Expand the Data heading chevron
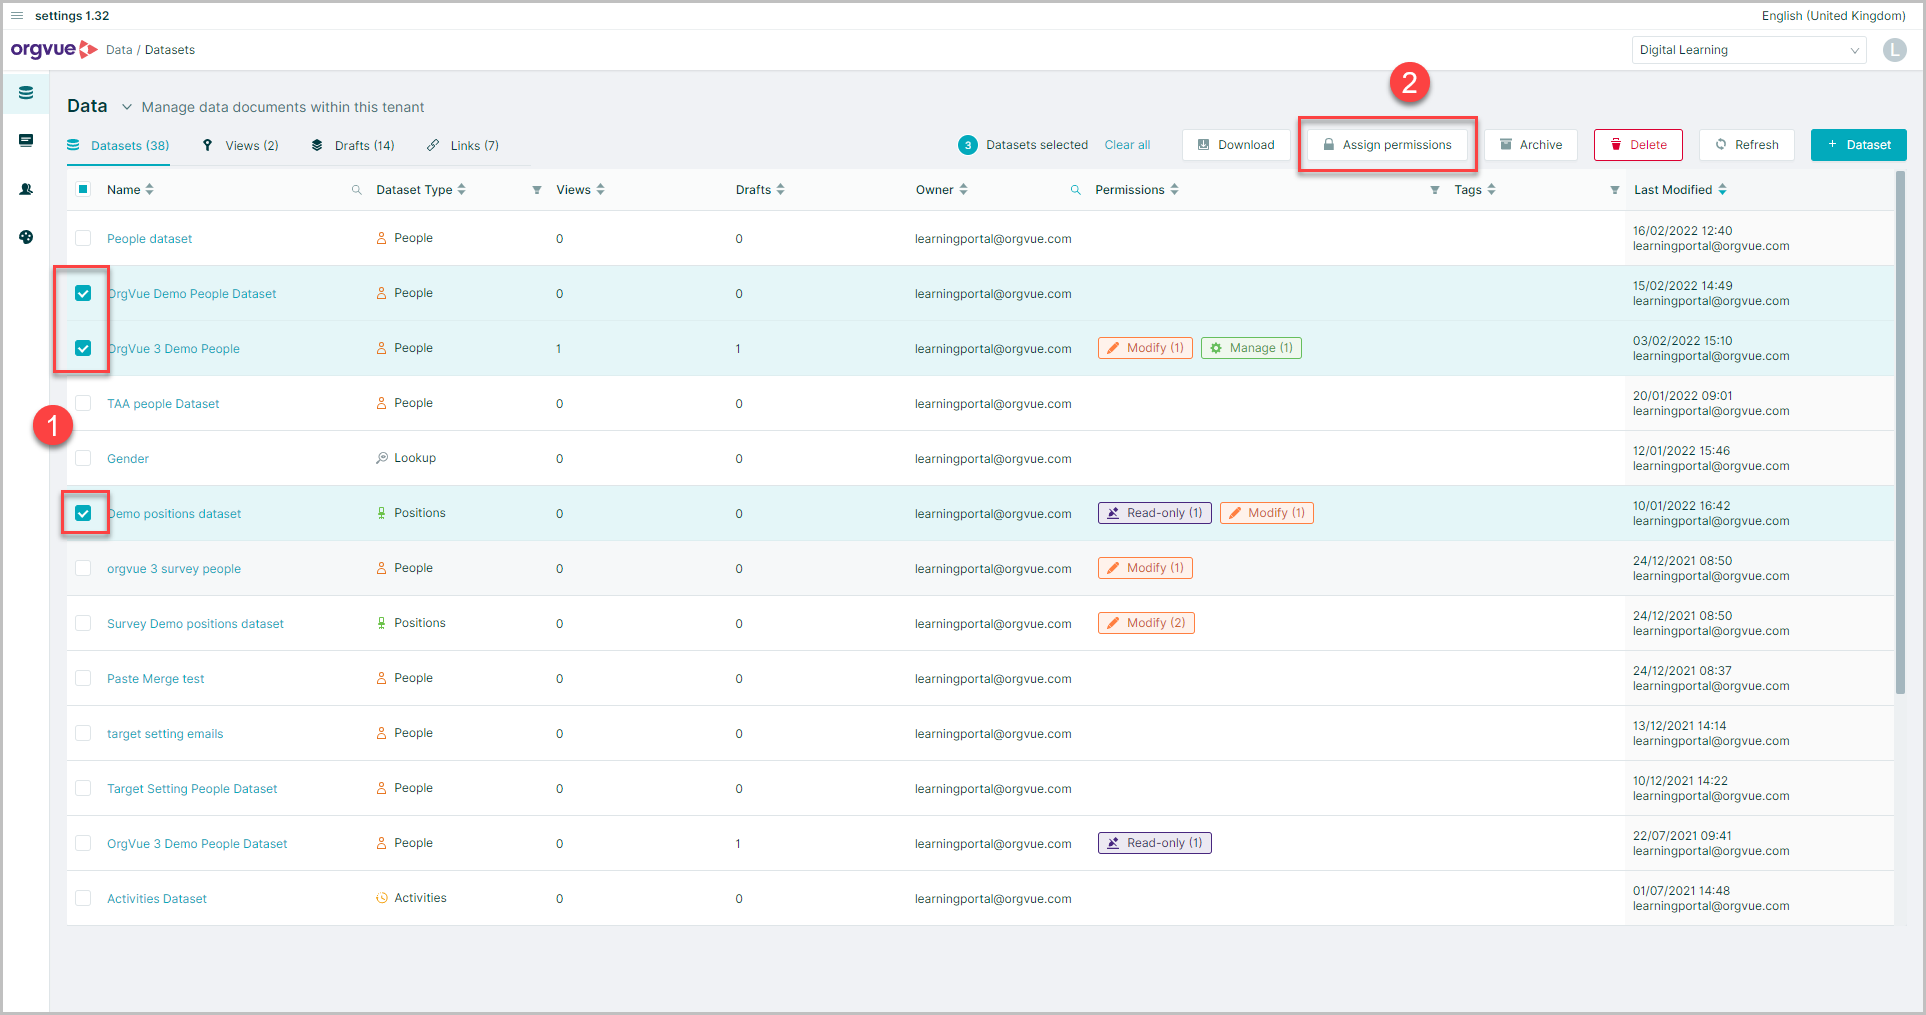Image resolution: width=1926 pixels, height=1015 pixels. [x=127, y=107]
